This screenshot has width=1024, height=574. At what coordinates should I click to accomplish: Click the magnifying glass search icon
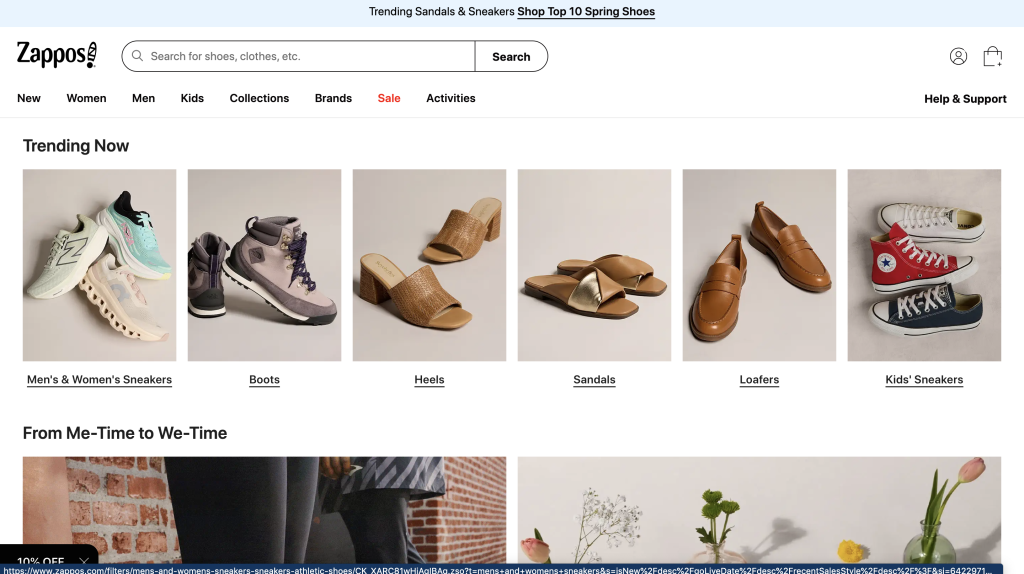137,56
